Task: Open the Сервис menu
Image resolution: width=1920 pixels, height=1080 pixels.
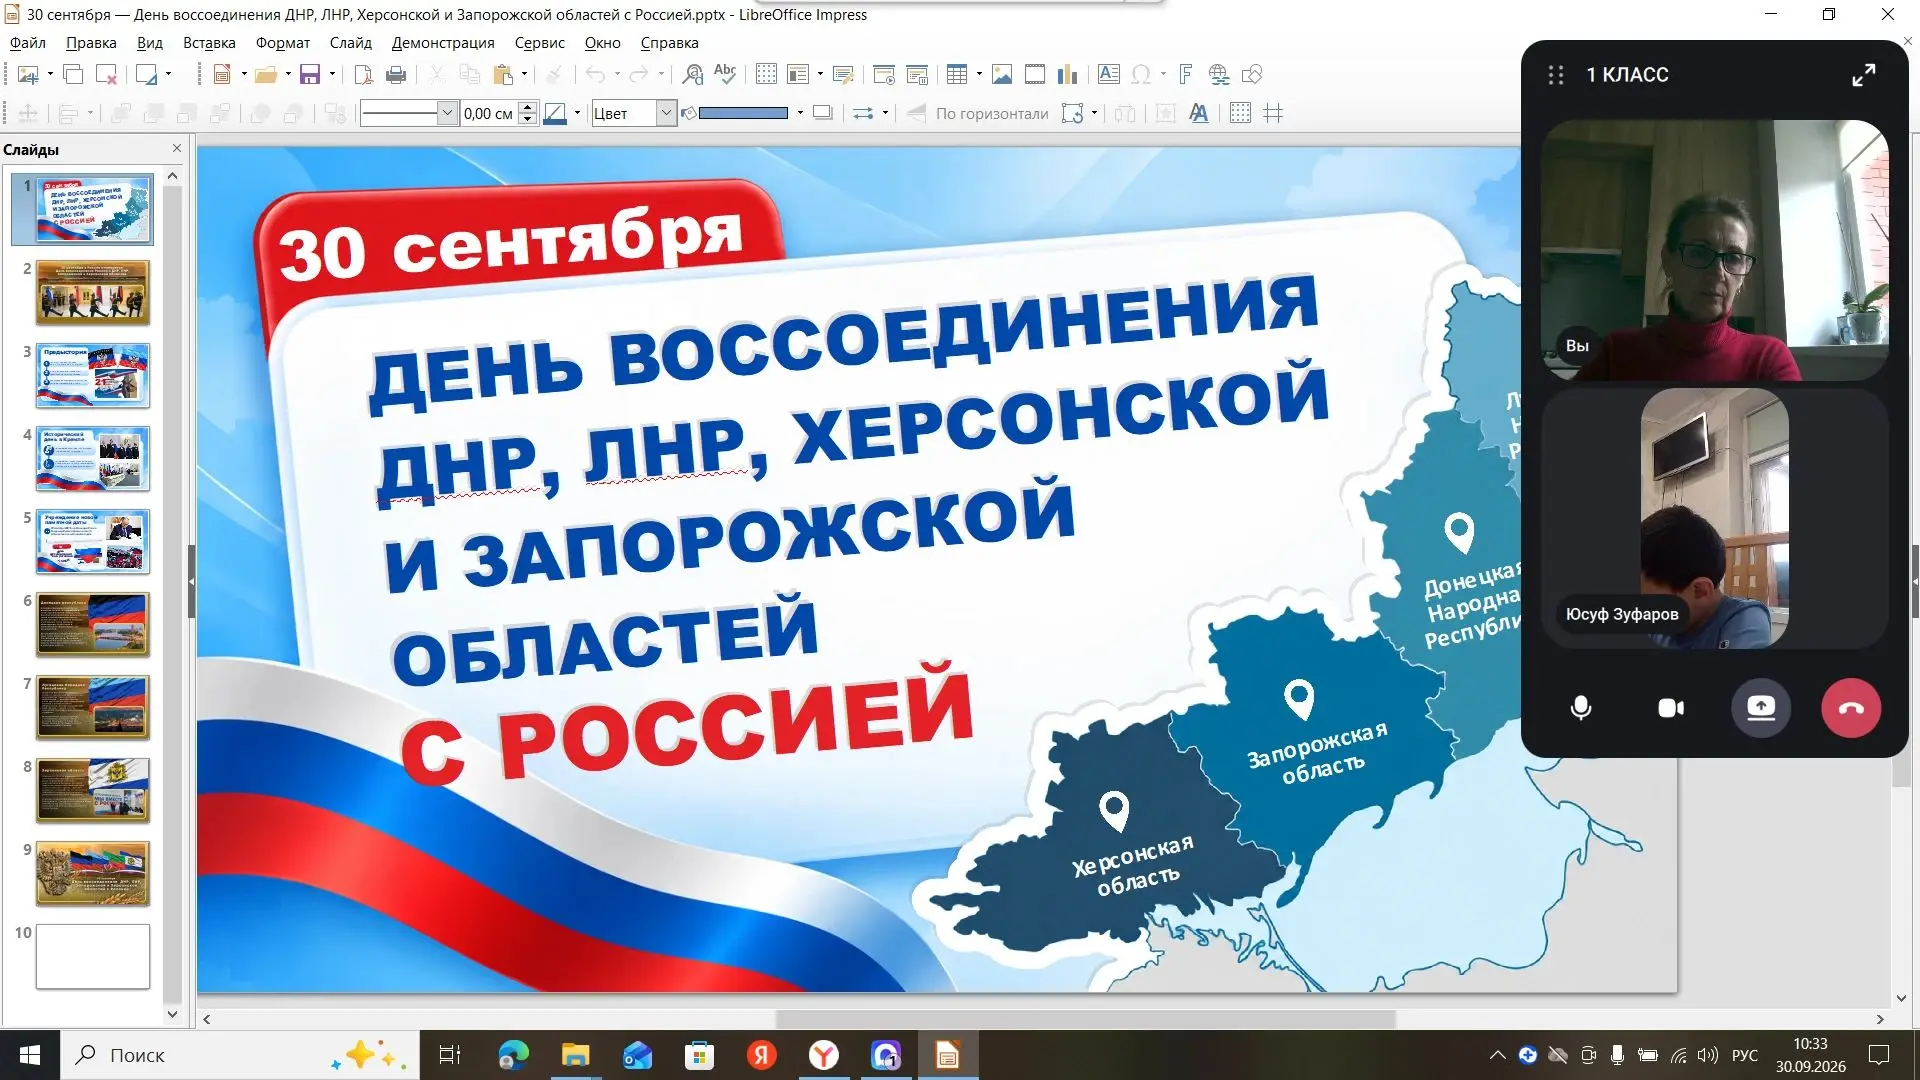Action: (x=540, y=43)
